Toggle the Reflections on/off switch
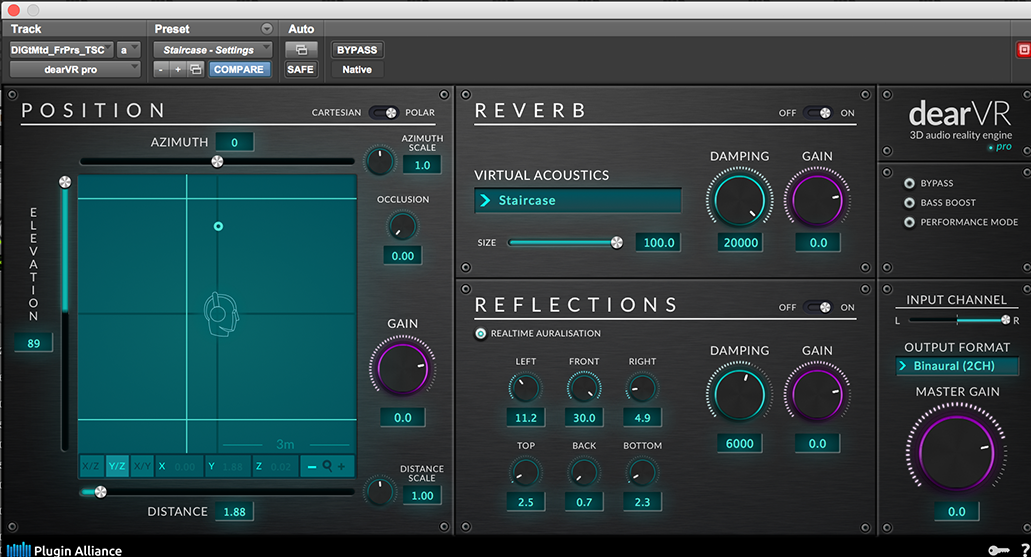Viewport: 1031px width, 557px height. click(817, 307)
